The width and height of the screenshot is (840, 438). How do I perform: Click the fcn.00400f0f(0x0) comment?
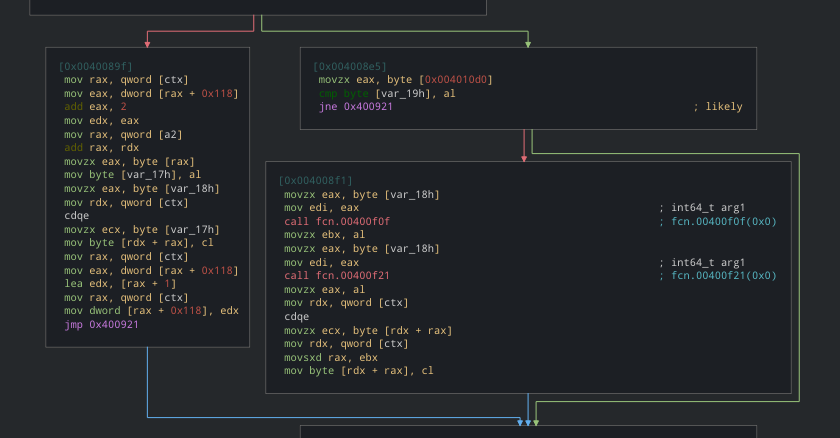click(723, 221)
